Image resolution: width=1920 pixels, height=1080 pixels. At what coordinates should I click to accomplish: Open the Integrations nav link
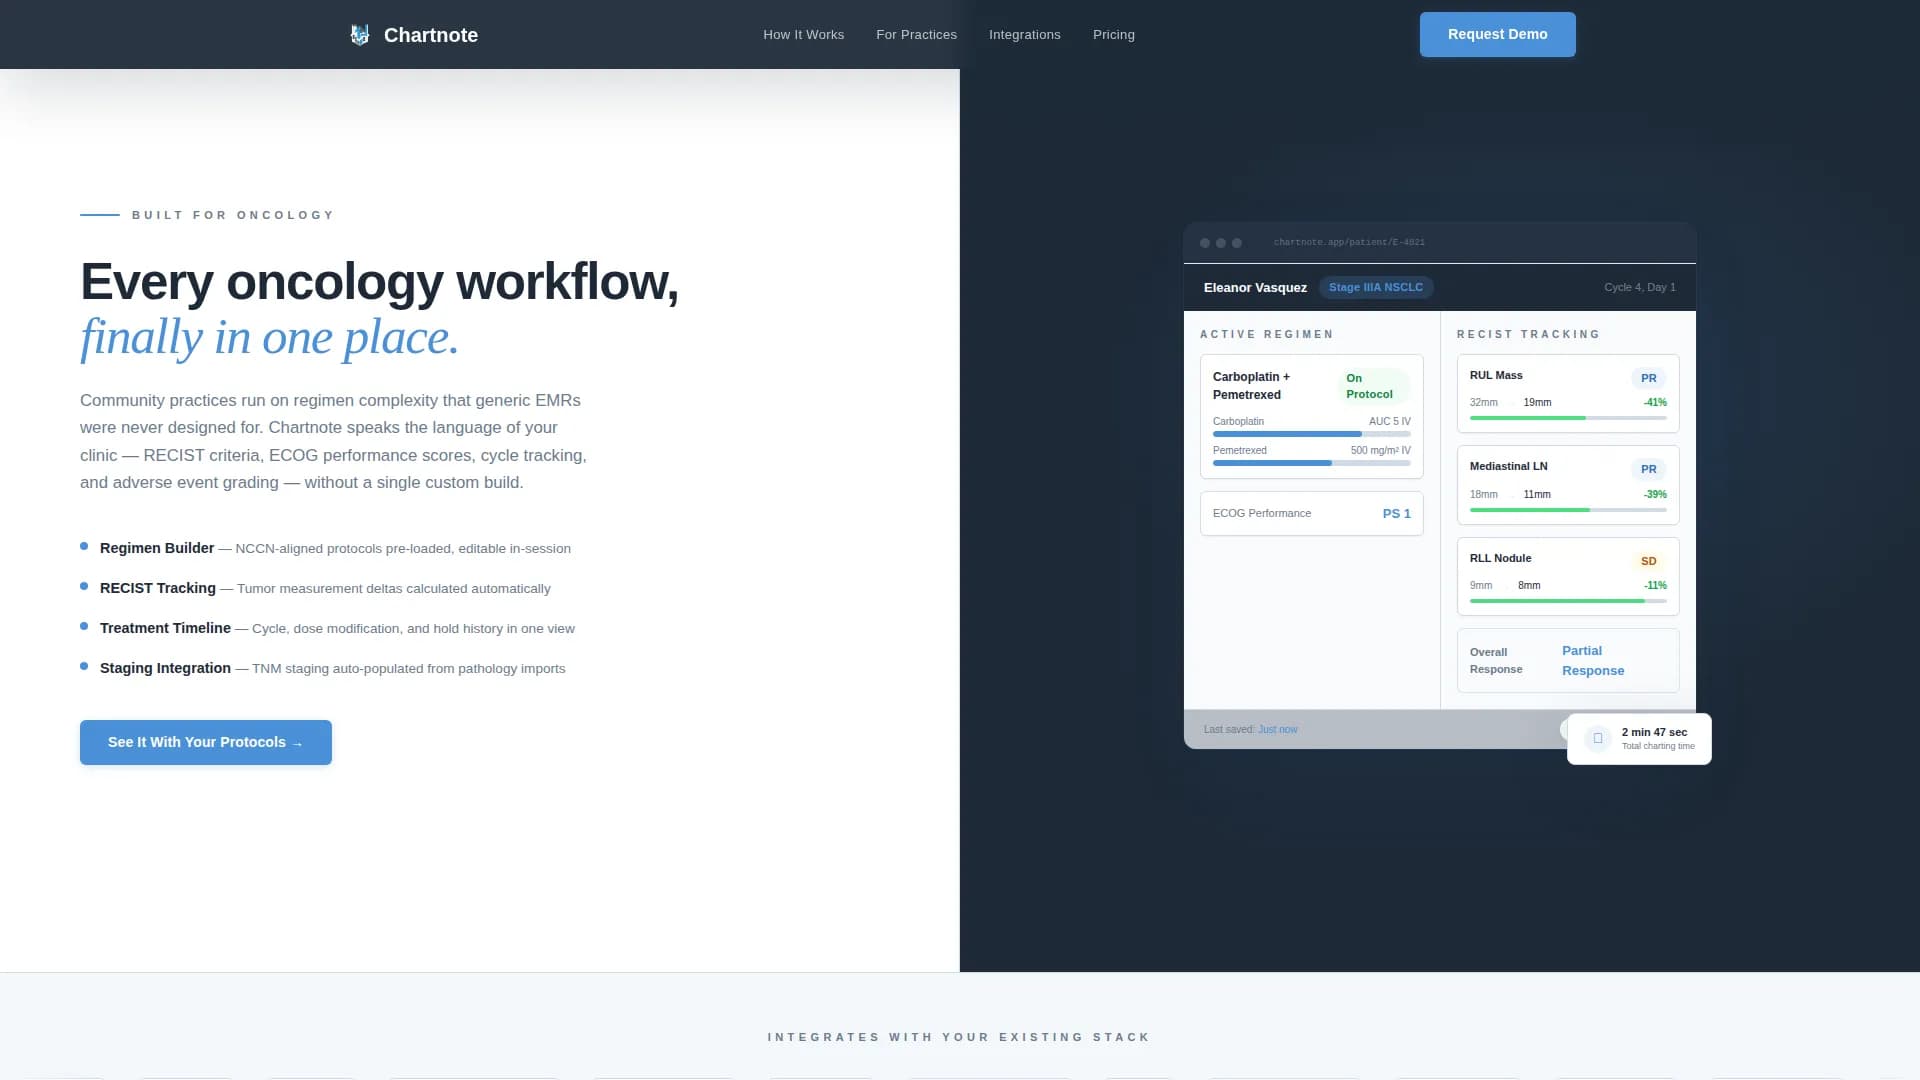point(1024,35)
